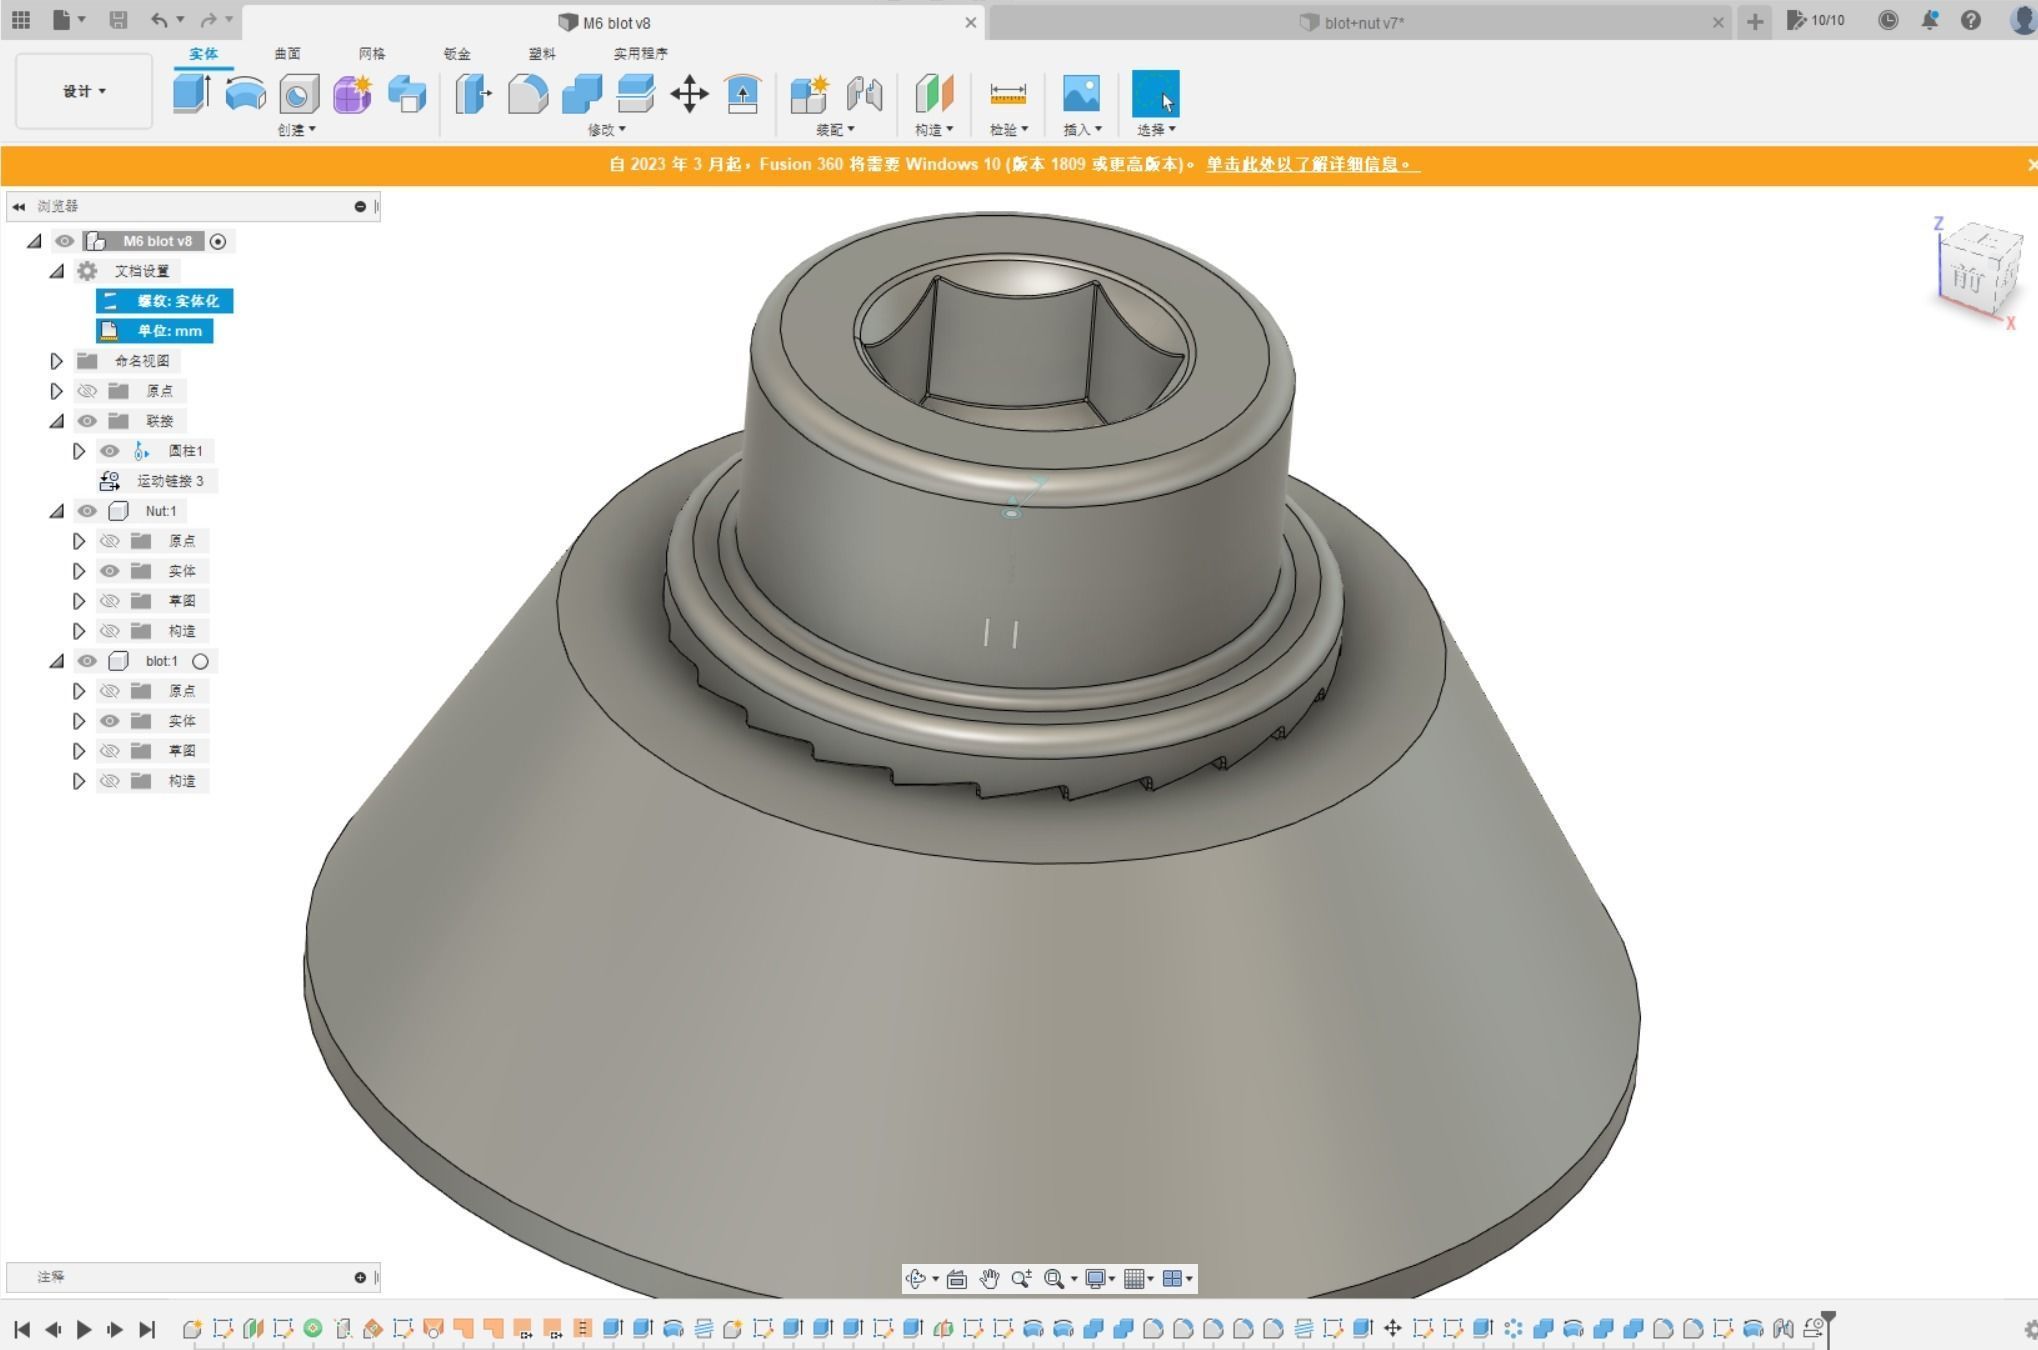Screen dimensions: 2038x1350
Task: Open the 设计 workspace dropdown
Action: click(x=84, y=92)
